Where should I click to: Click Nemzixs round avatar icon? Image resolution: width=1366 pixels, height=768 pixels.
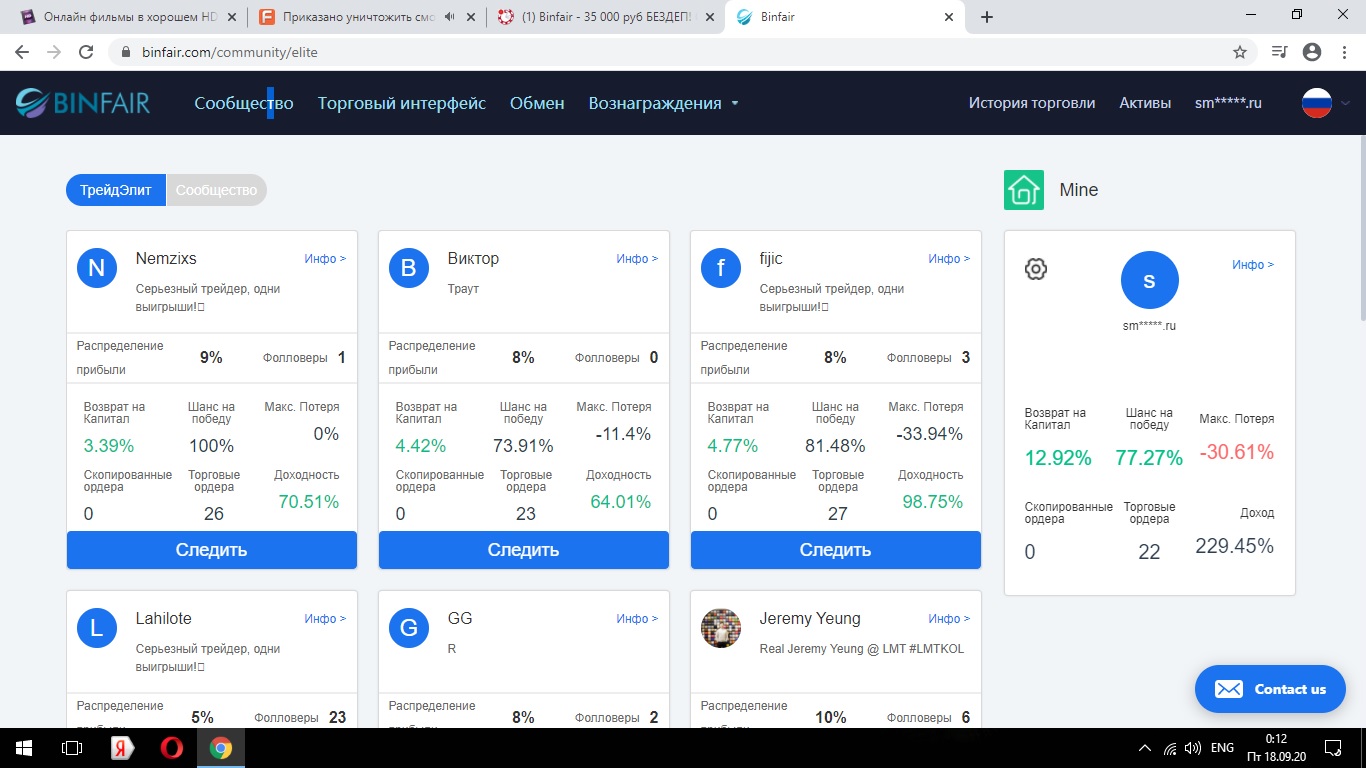(96, 268)
